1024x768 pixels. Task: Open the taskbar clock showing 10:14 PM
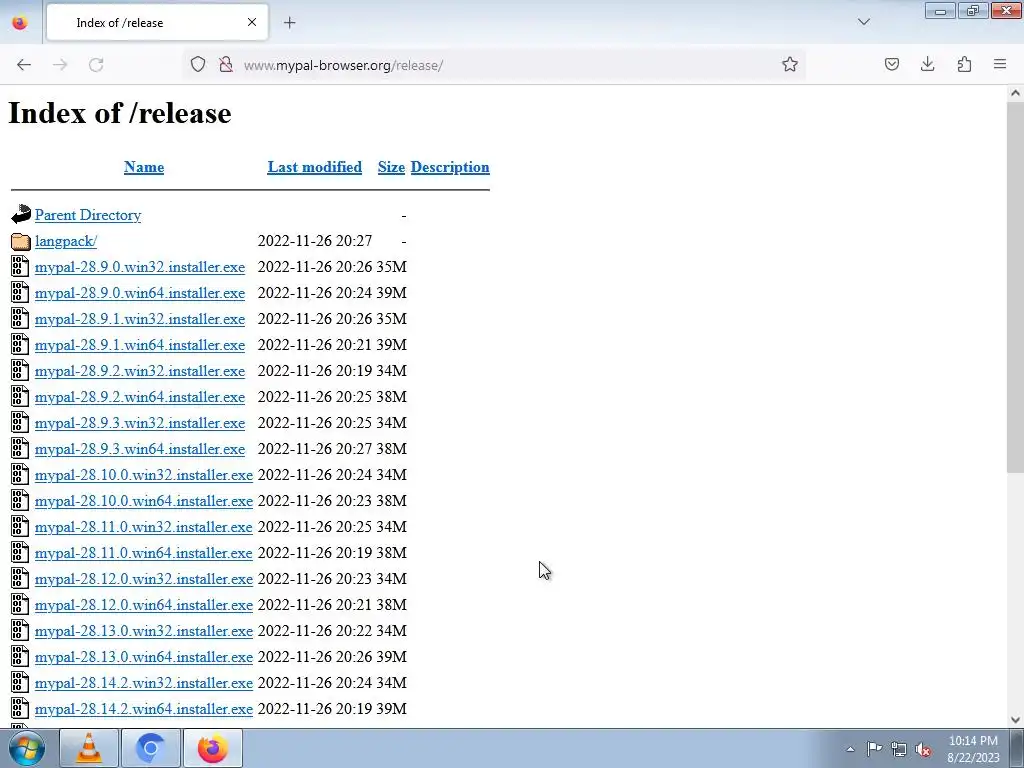tap(973, 749)
